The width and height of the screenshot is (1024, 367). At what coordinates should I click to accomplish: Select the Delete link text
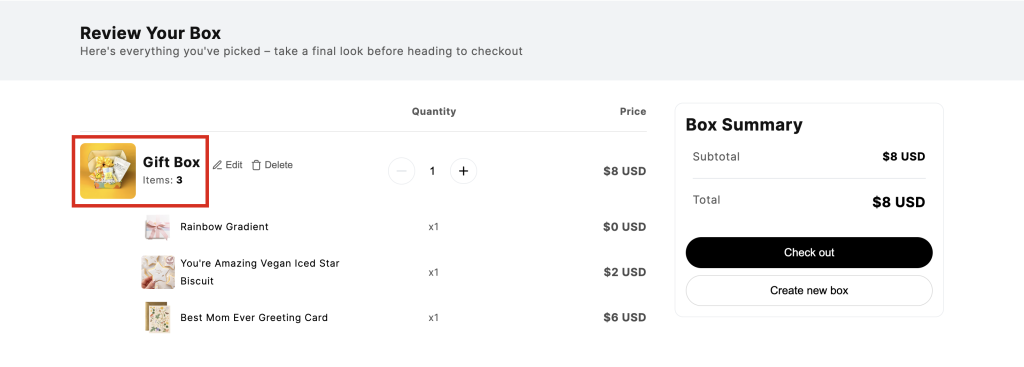278,165
